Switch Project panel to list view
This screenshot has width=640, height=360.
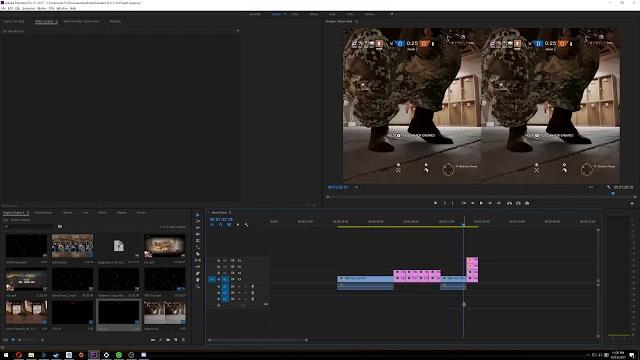point(6,340)
